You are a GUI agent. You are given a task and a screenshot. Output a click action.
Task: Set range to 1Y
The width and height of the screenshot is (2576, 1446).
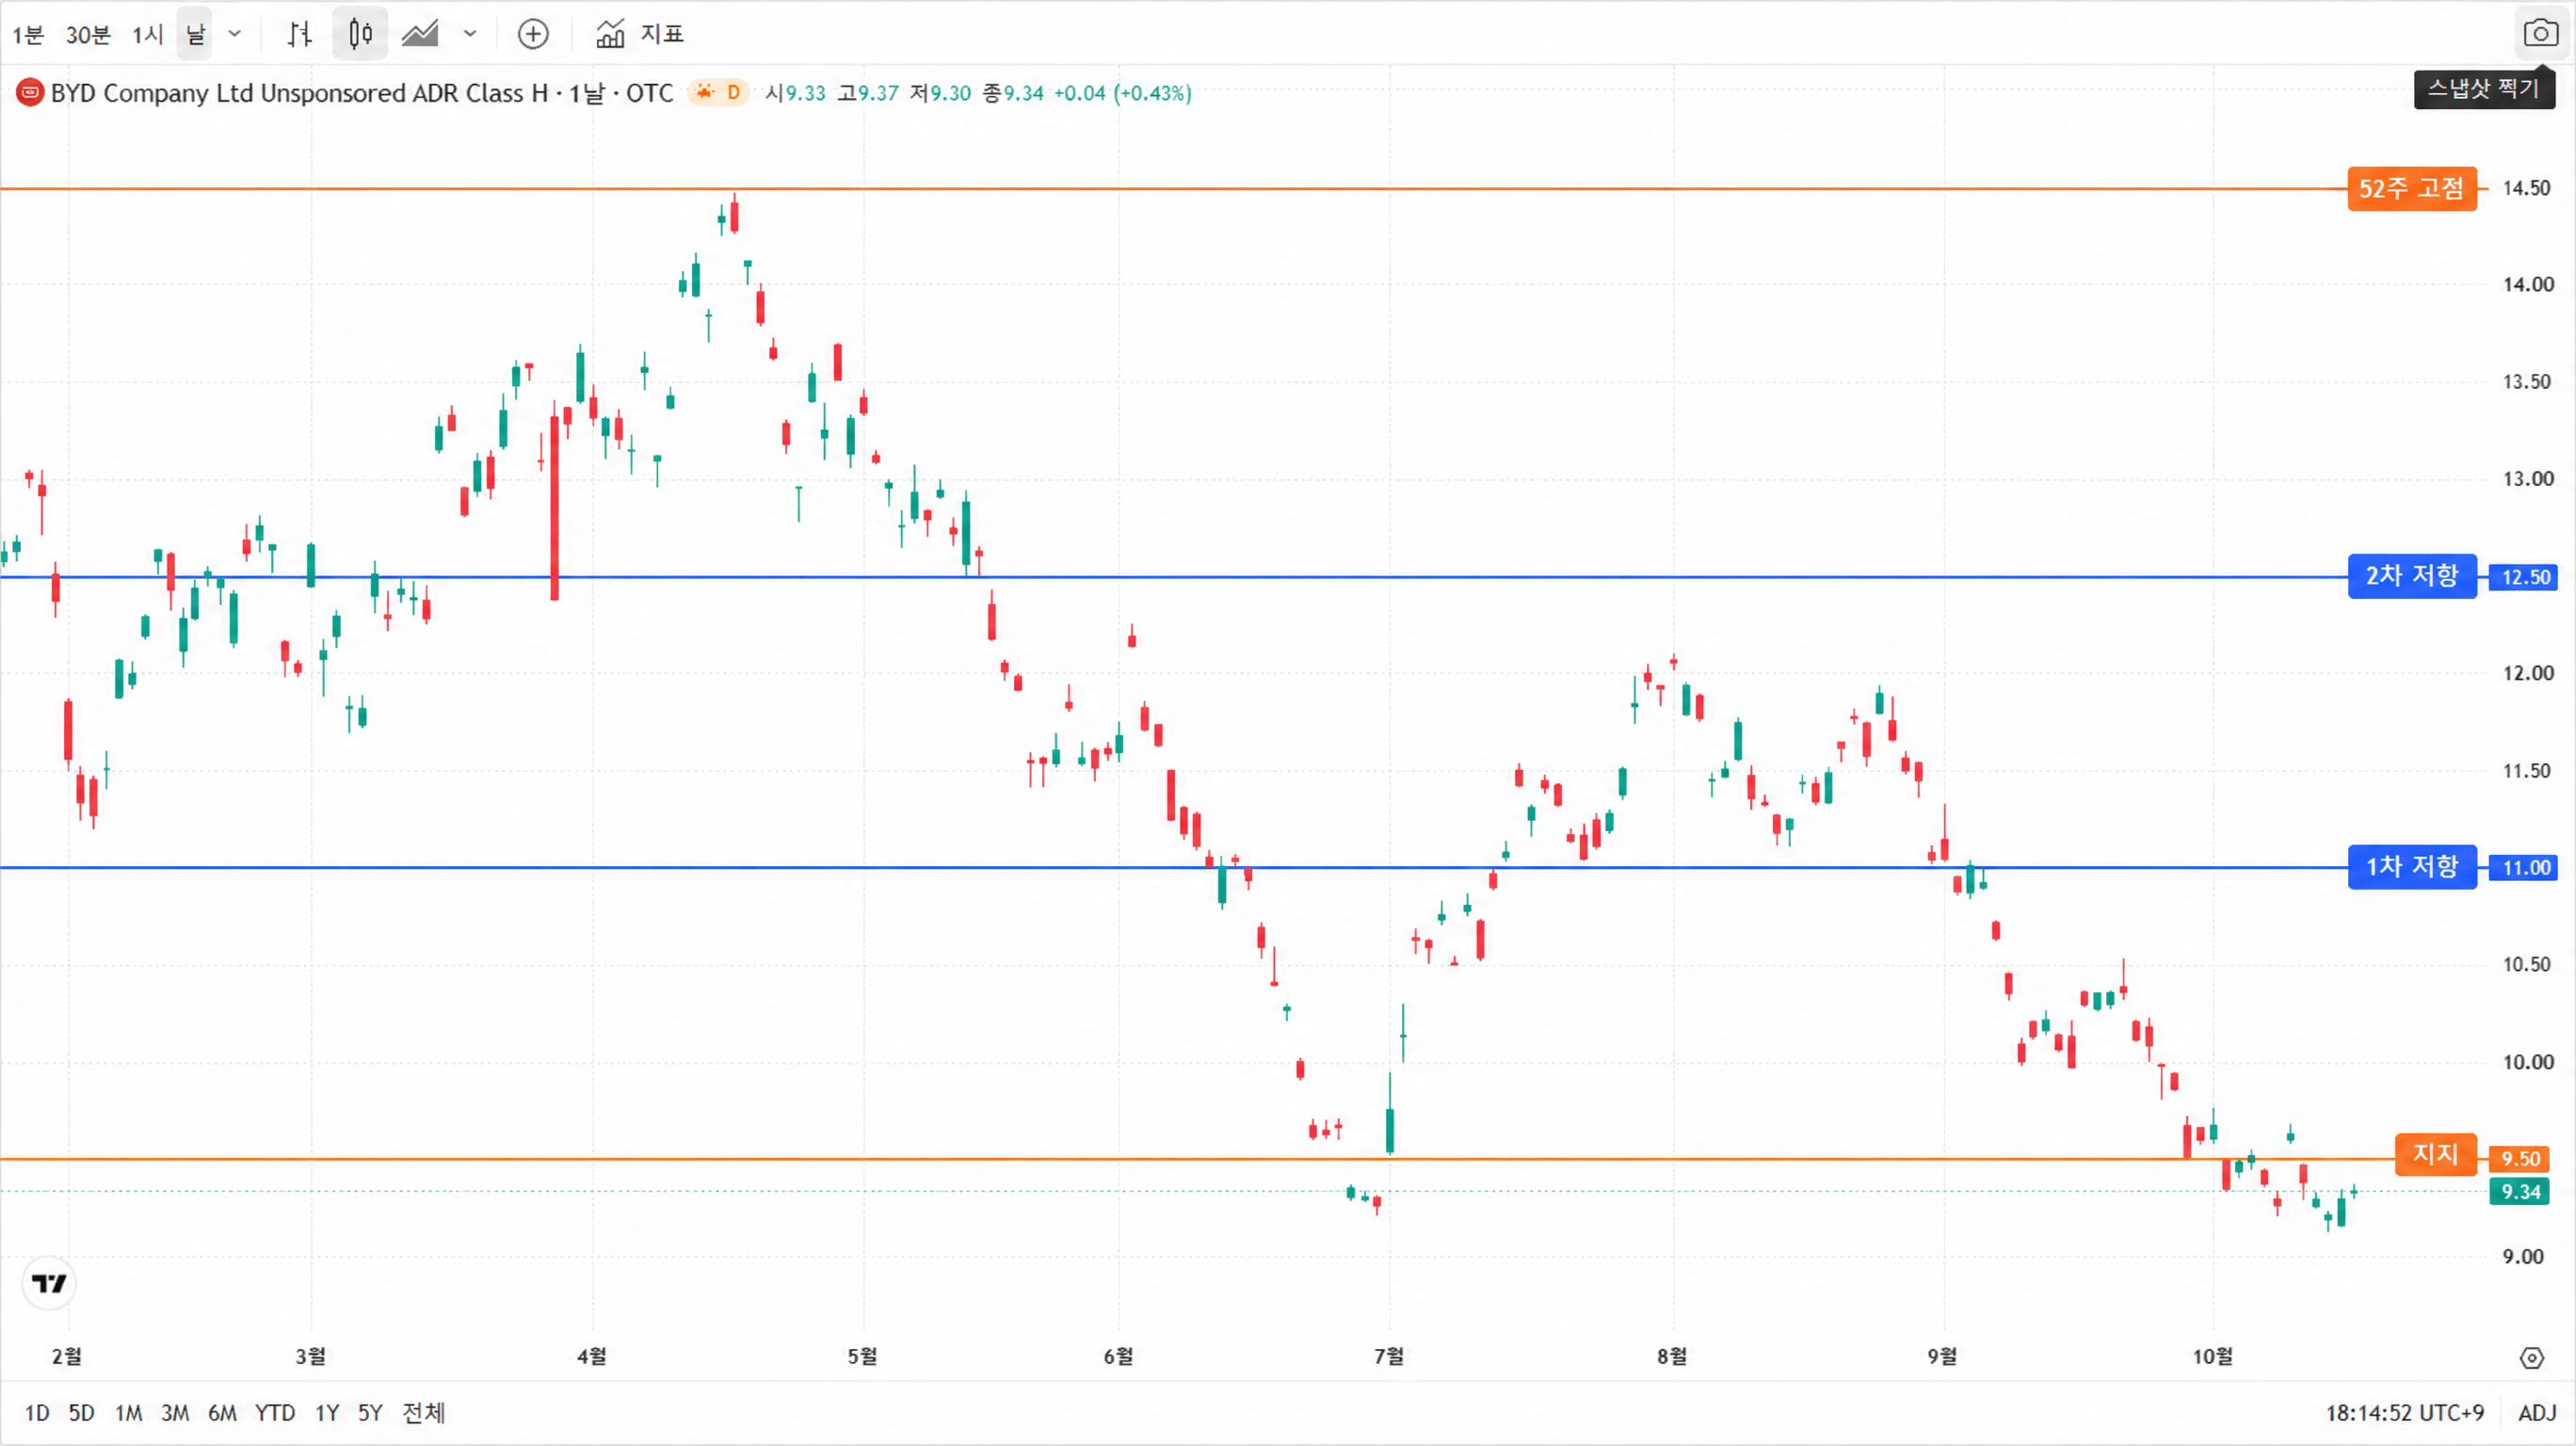coord(327,1413)
